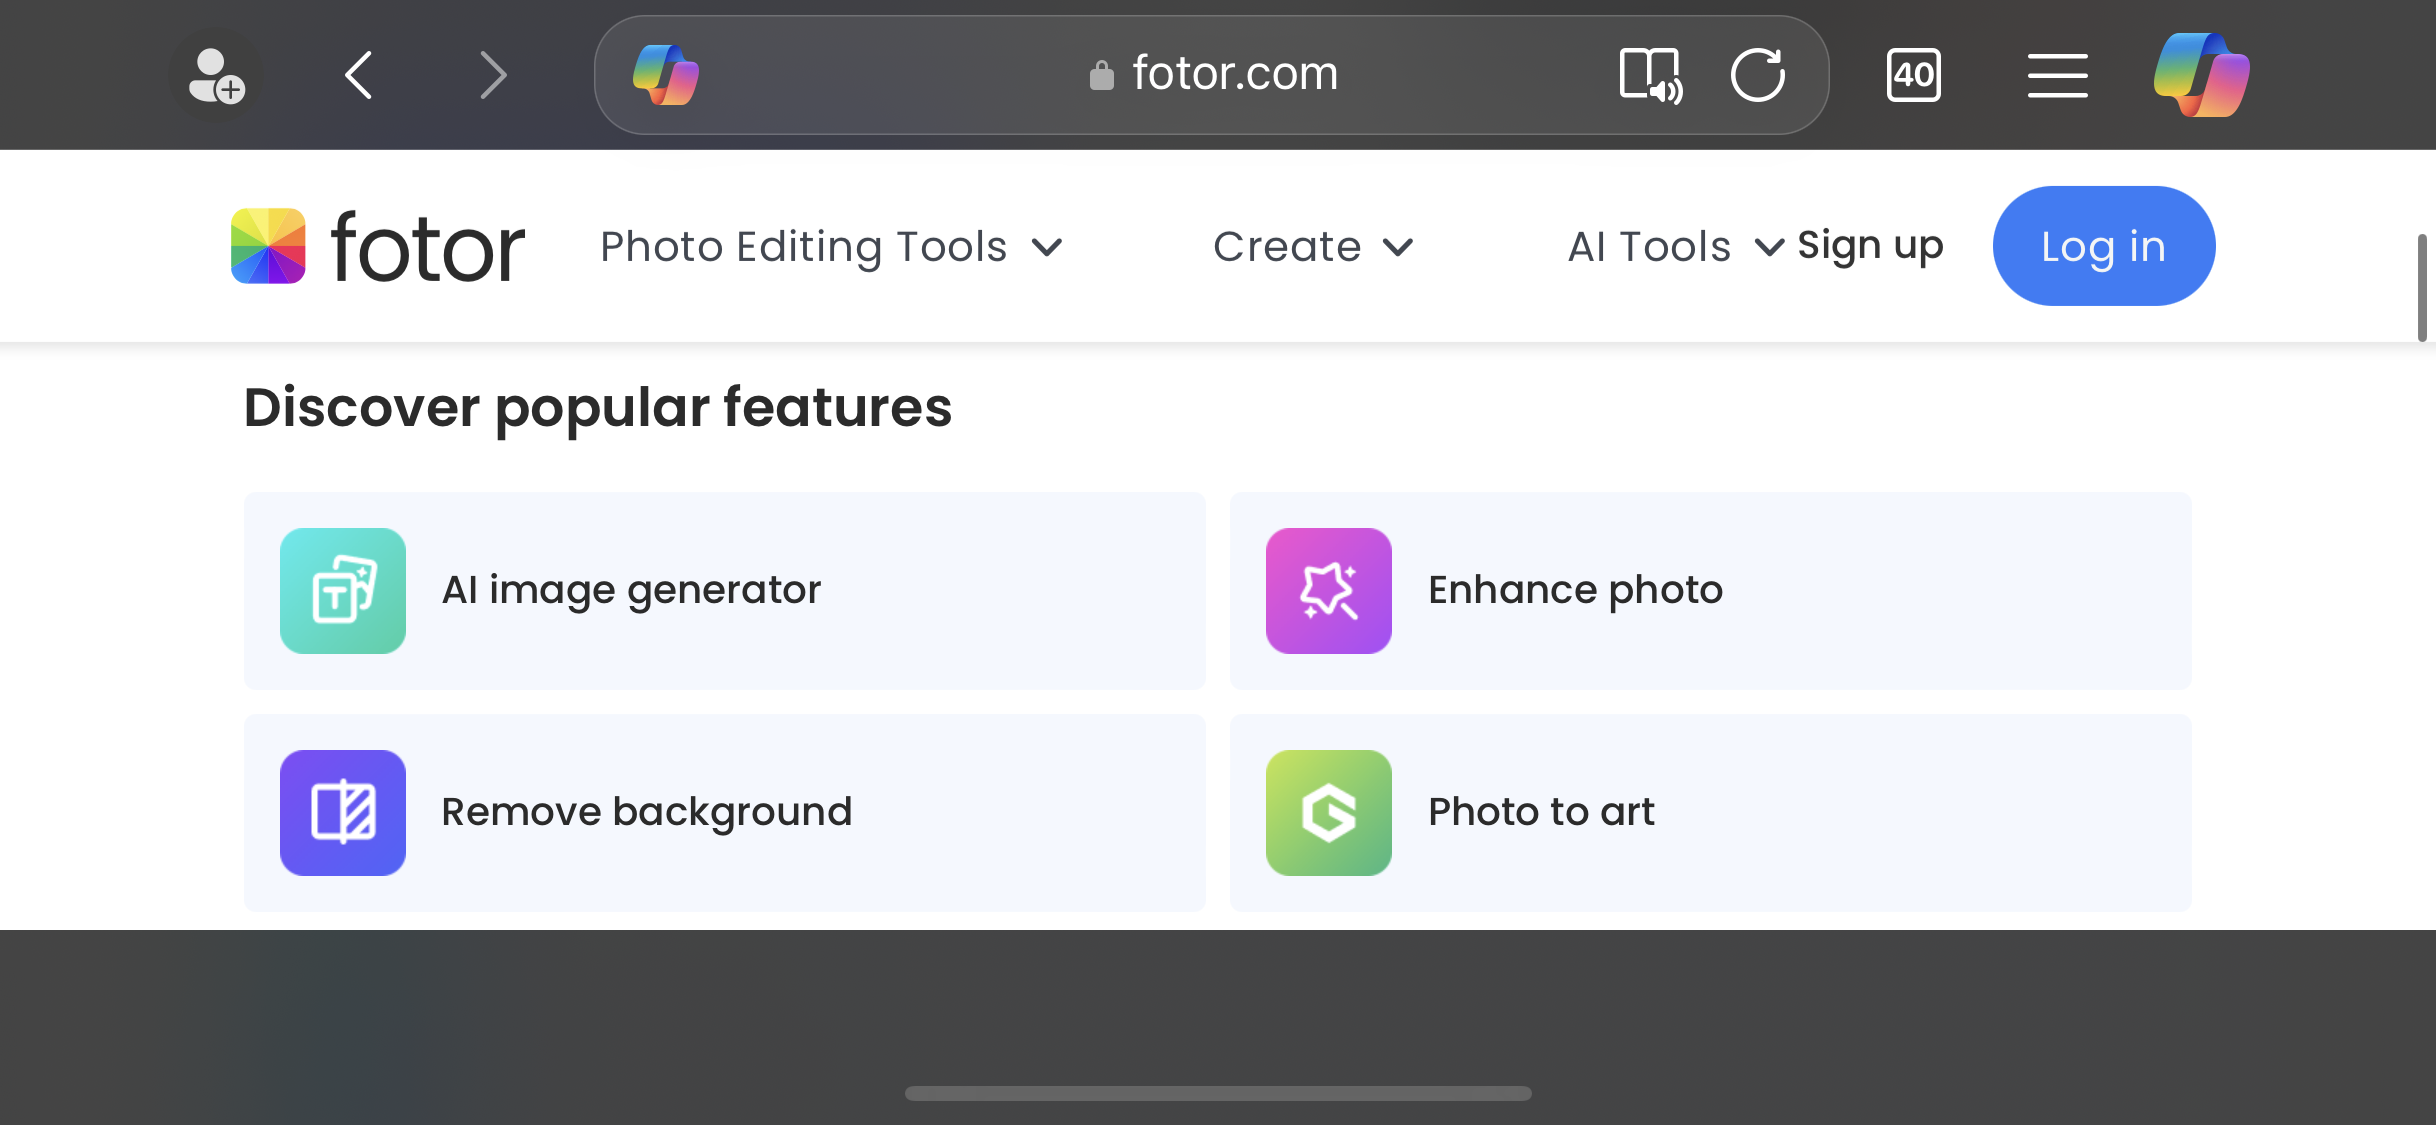Expand the AI Tools dropdown chevron
Screen dimensions: 2436x1125
tap(1769, 247)
